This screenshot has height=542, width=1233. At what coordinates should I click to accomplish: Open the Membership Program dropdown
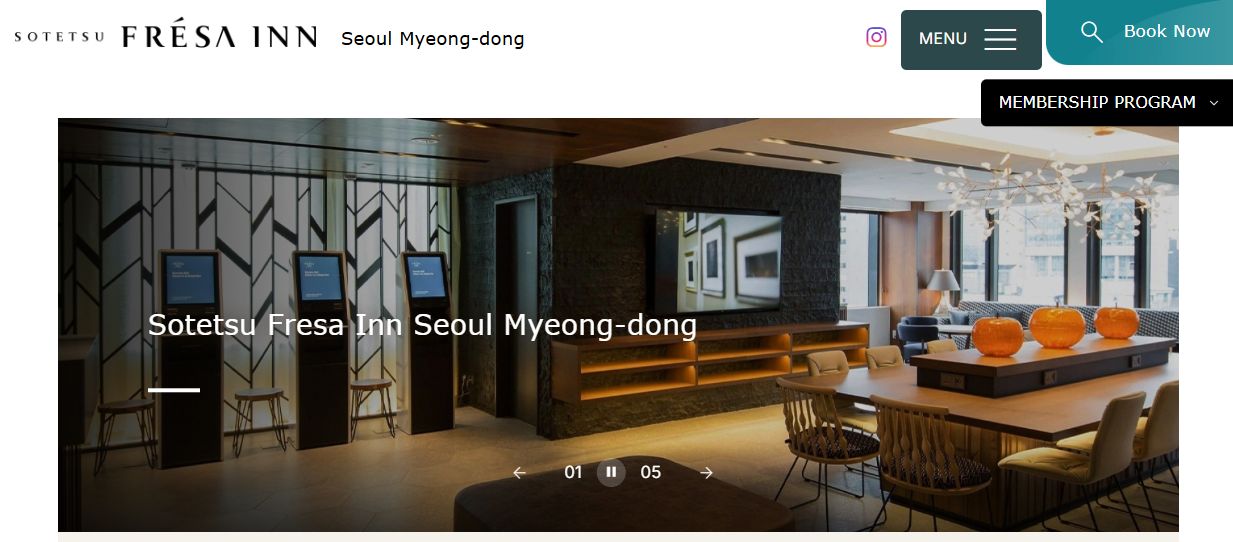pos(1107,103)
